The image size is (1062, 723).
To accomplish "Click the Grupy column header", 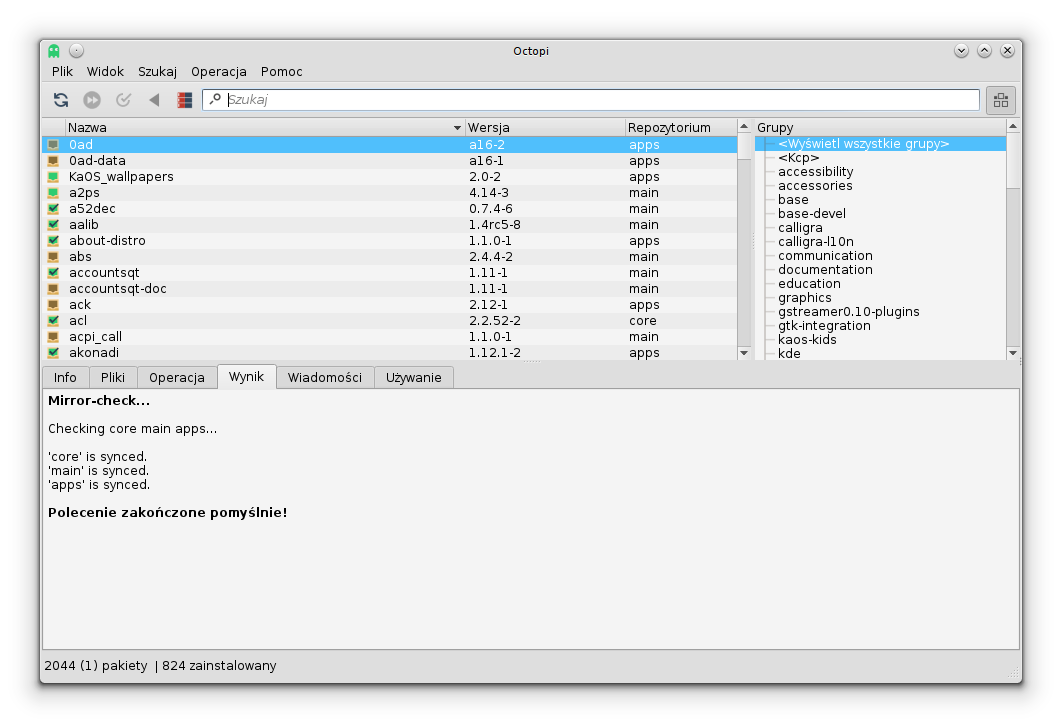I will (x=880, y=127).
